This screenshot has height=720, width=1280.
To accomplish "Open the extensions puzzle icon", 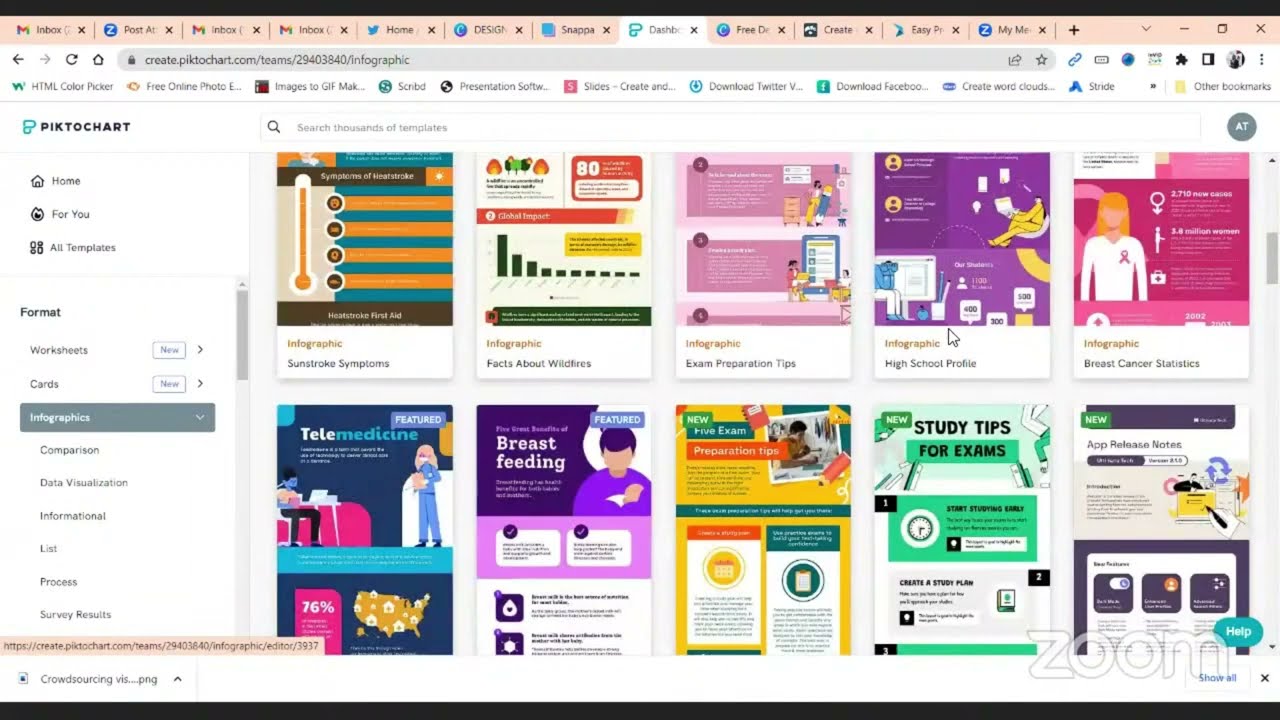I will pyautogui.click(x=1181, y=60).
